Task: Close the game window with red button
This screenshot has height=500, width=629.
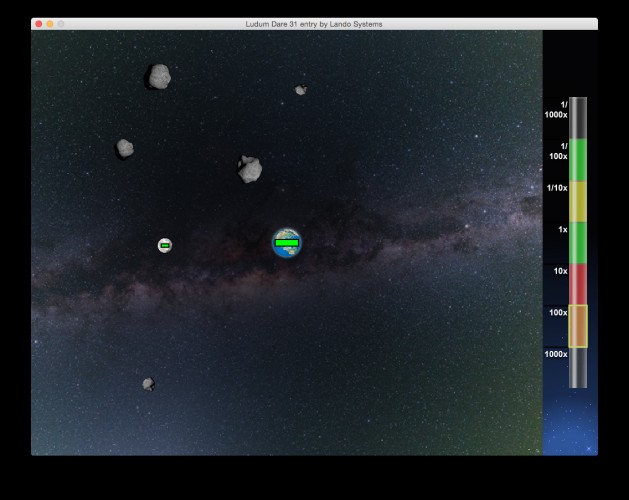Action: tap(39, 24)
